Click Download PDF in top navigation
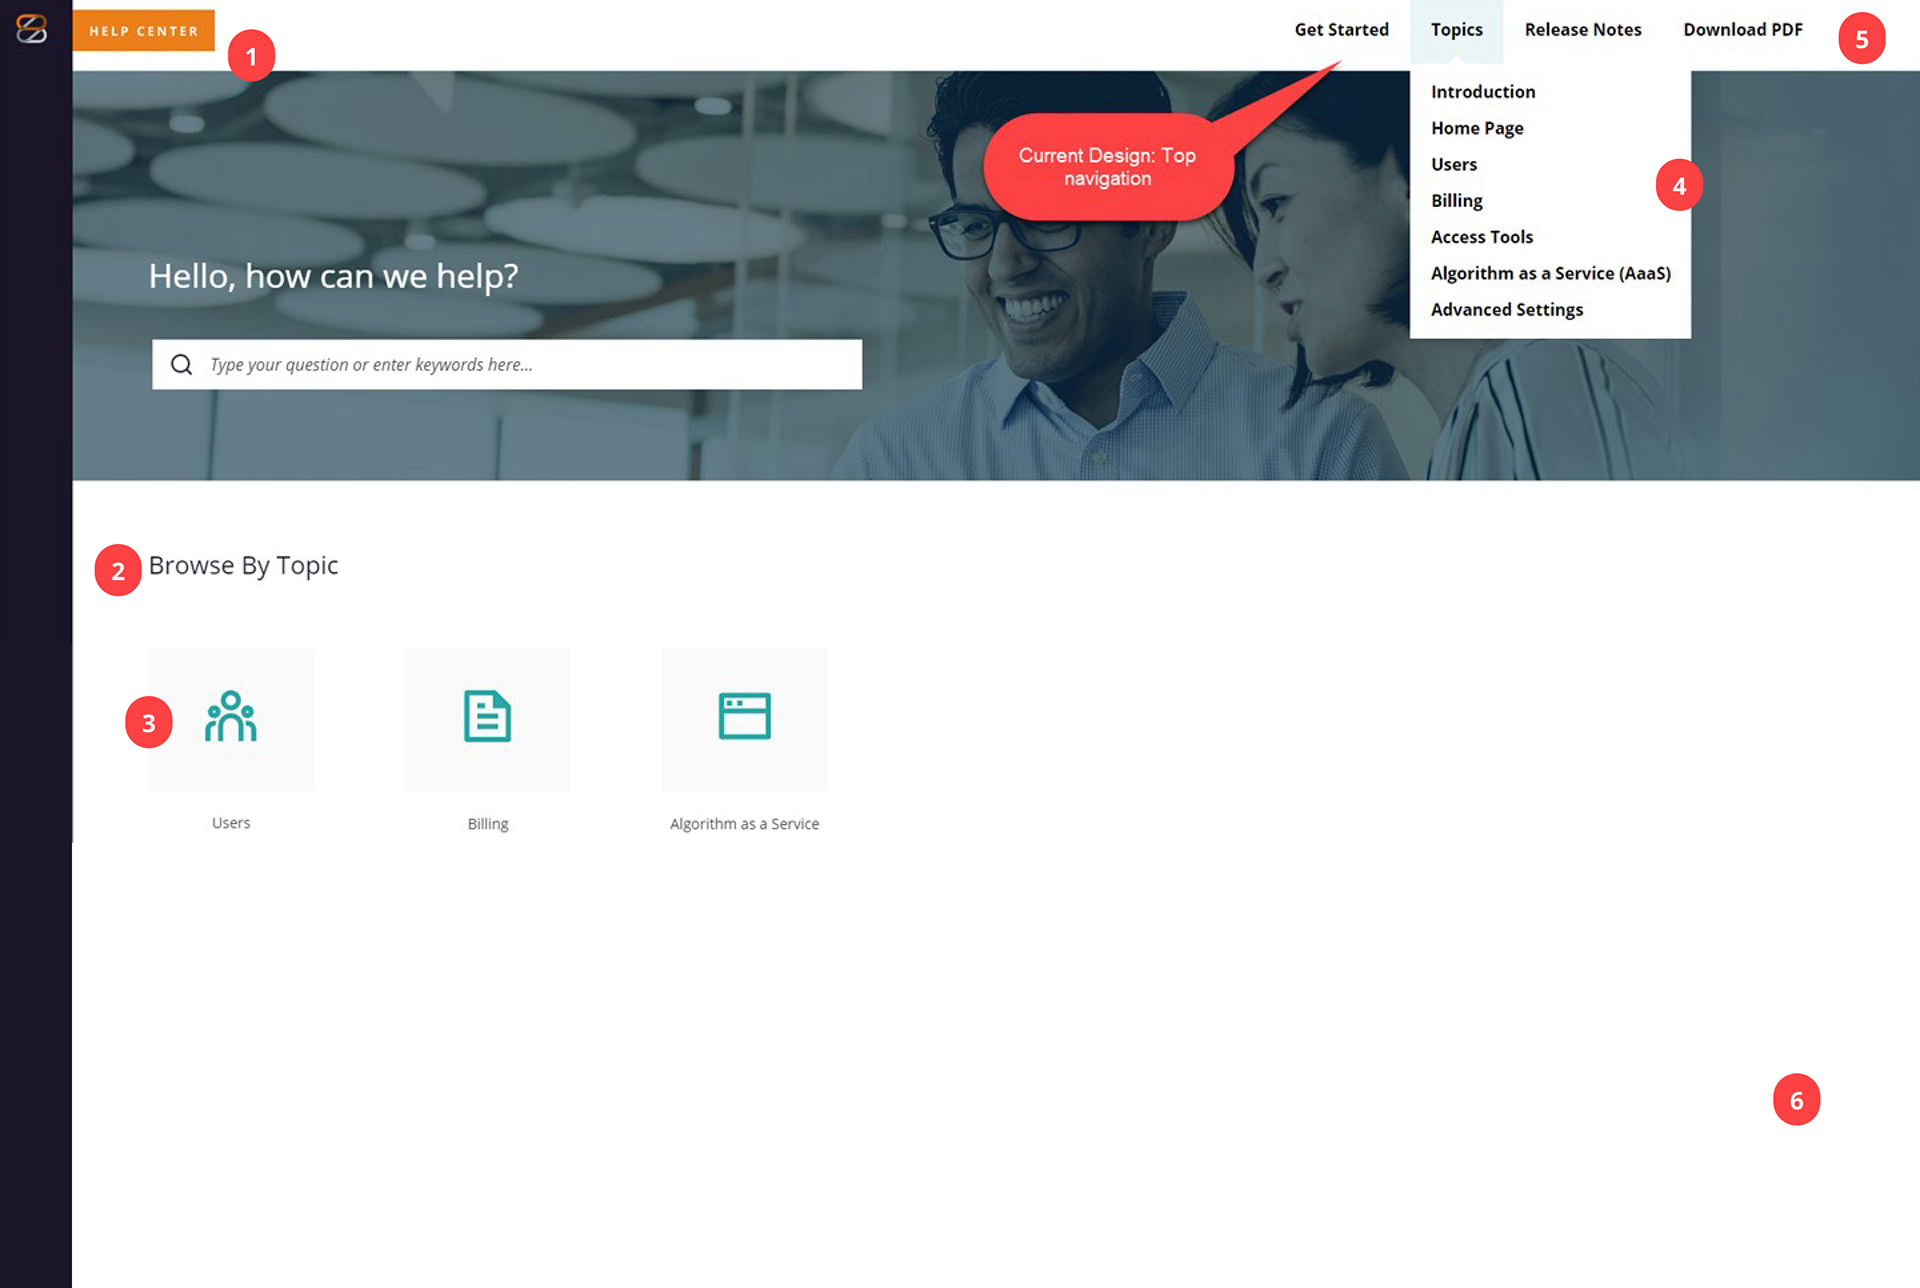The image size is (1920, 1288). 1743,30
